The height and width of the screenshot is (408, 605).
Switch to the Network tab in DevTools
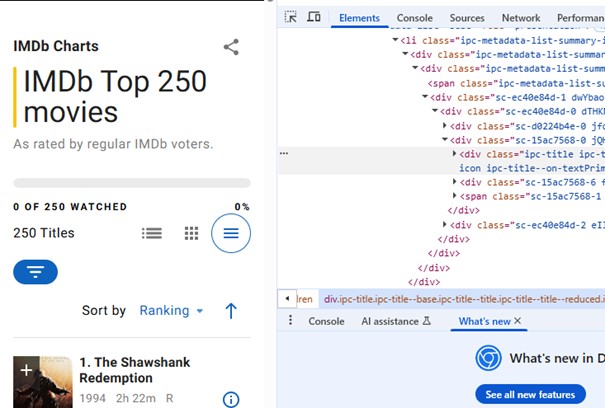pos(520,18)
